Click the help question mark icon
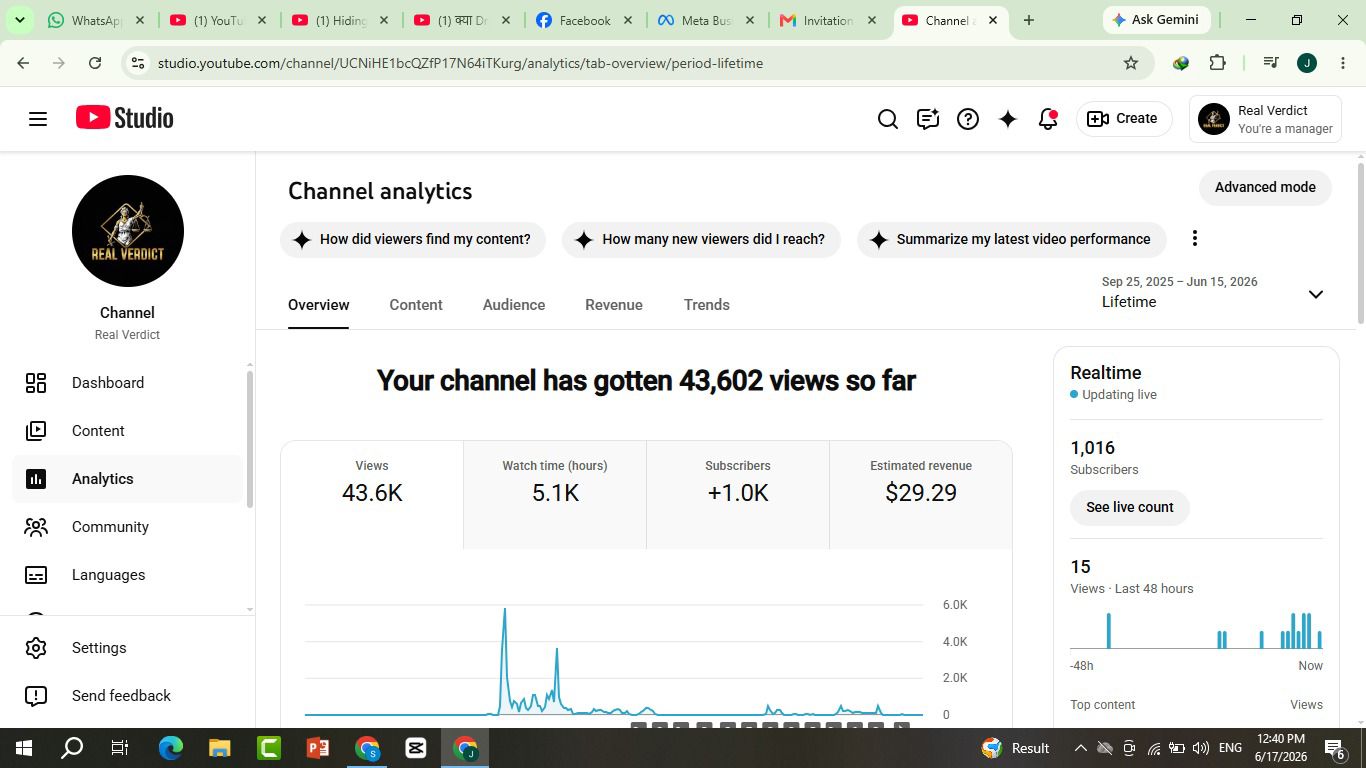Screen dimensions: 1366x768 [968, 119]
